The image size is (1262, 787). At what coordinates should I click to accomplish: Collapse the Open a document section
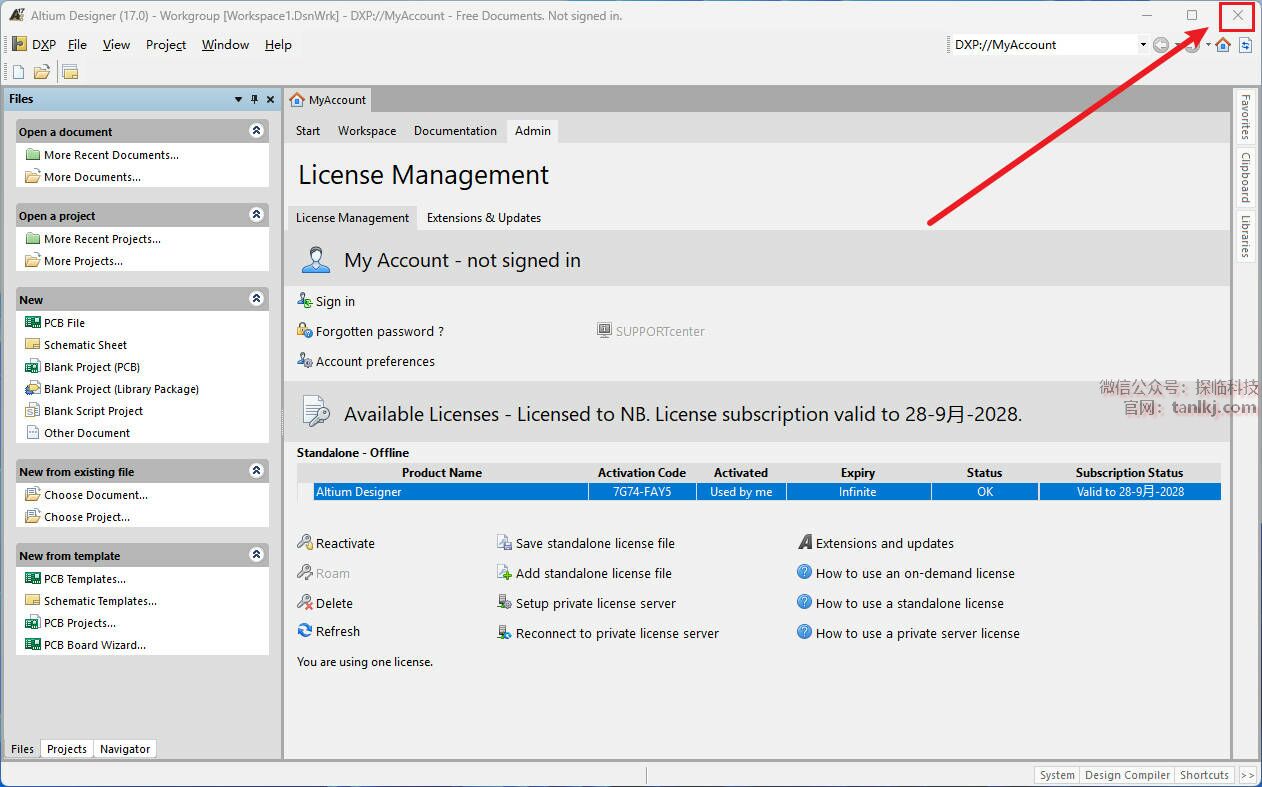(256, 131)
